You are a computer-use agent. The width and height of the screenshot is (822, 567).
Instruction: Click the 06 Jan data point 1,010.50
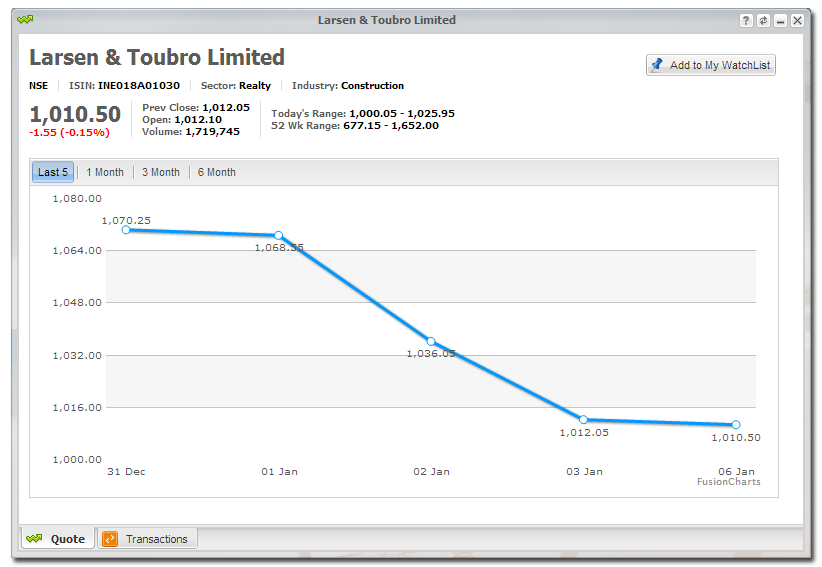pos(736,424)
